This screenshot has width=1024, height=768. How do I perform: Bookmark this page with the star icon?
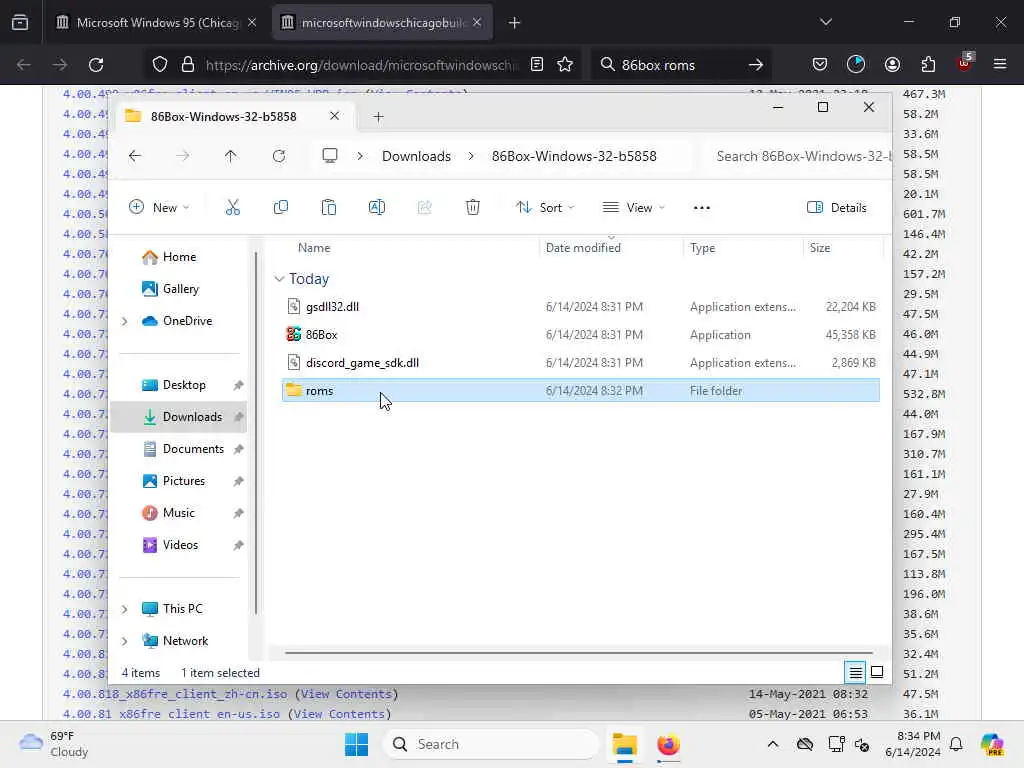pos(566,65)
